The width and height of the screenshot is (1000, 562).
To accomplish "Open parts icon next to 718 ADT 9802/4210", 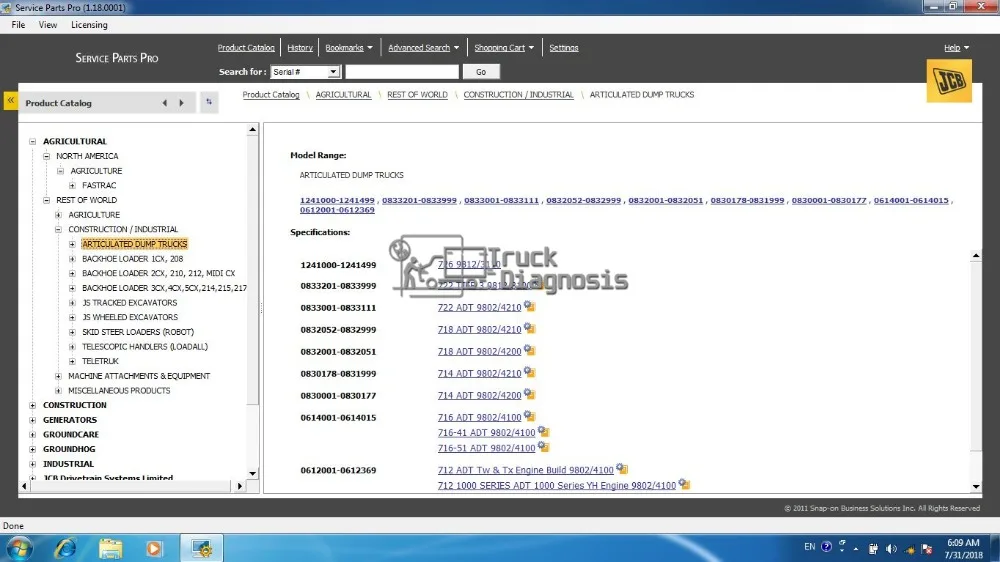I will 529,329.
